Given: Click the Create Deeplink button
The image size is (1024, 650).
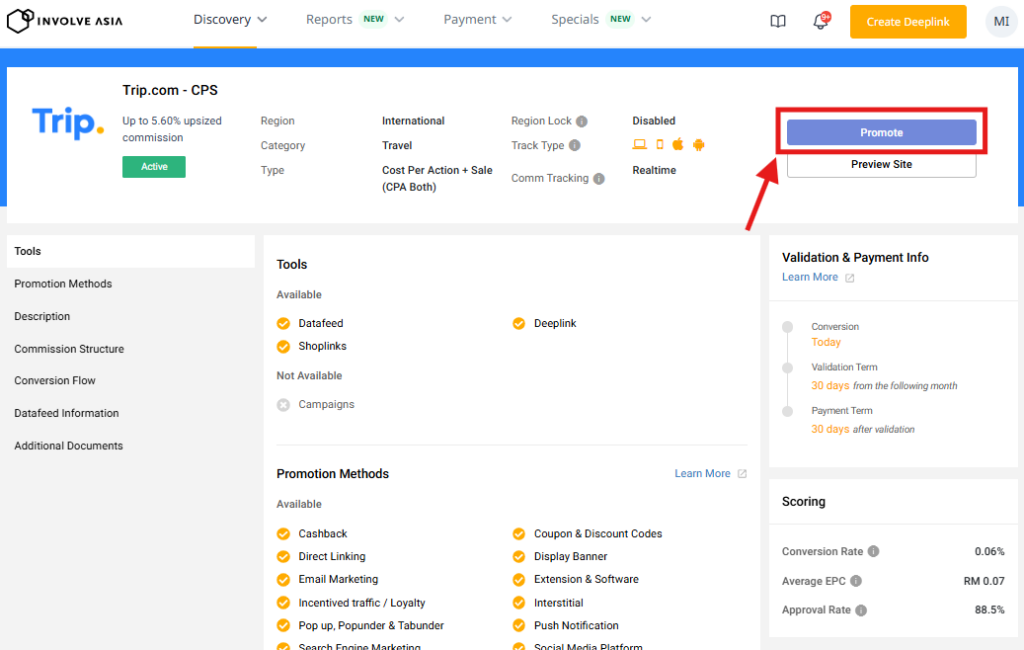Looking at the screenshot, I should pyautogui.click(x=908, y=22).
